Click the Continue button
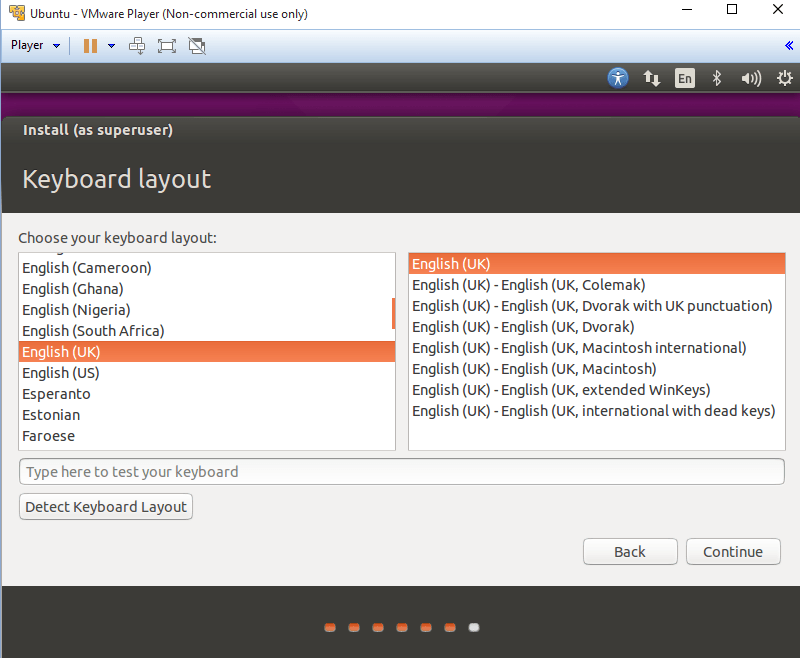 pyautogui.click(x=732, y=552)
